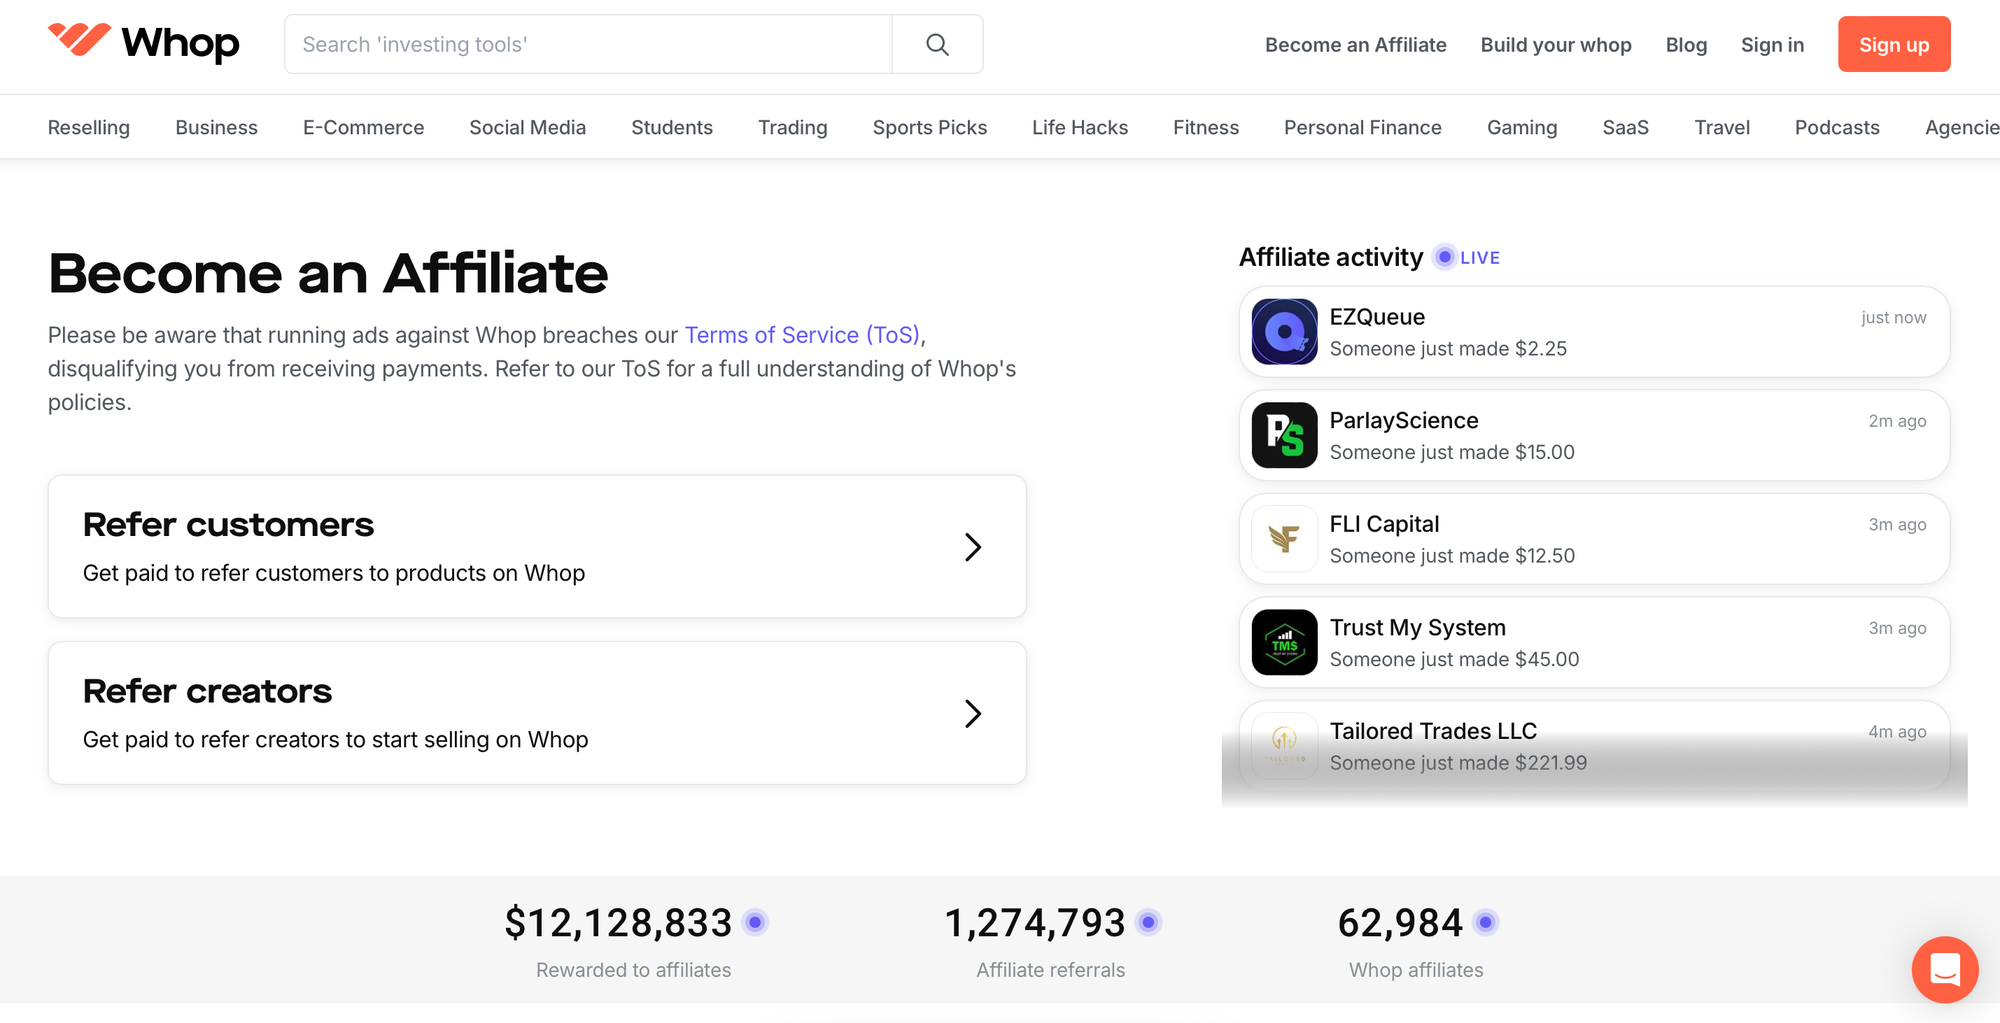Image resolution: width=2000 pixels, height=1023 pixels.
Task: Open the SaaS category
Action: point(1625,127)
